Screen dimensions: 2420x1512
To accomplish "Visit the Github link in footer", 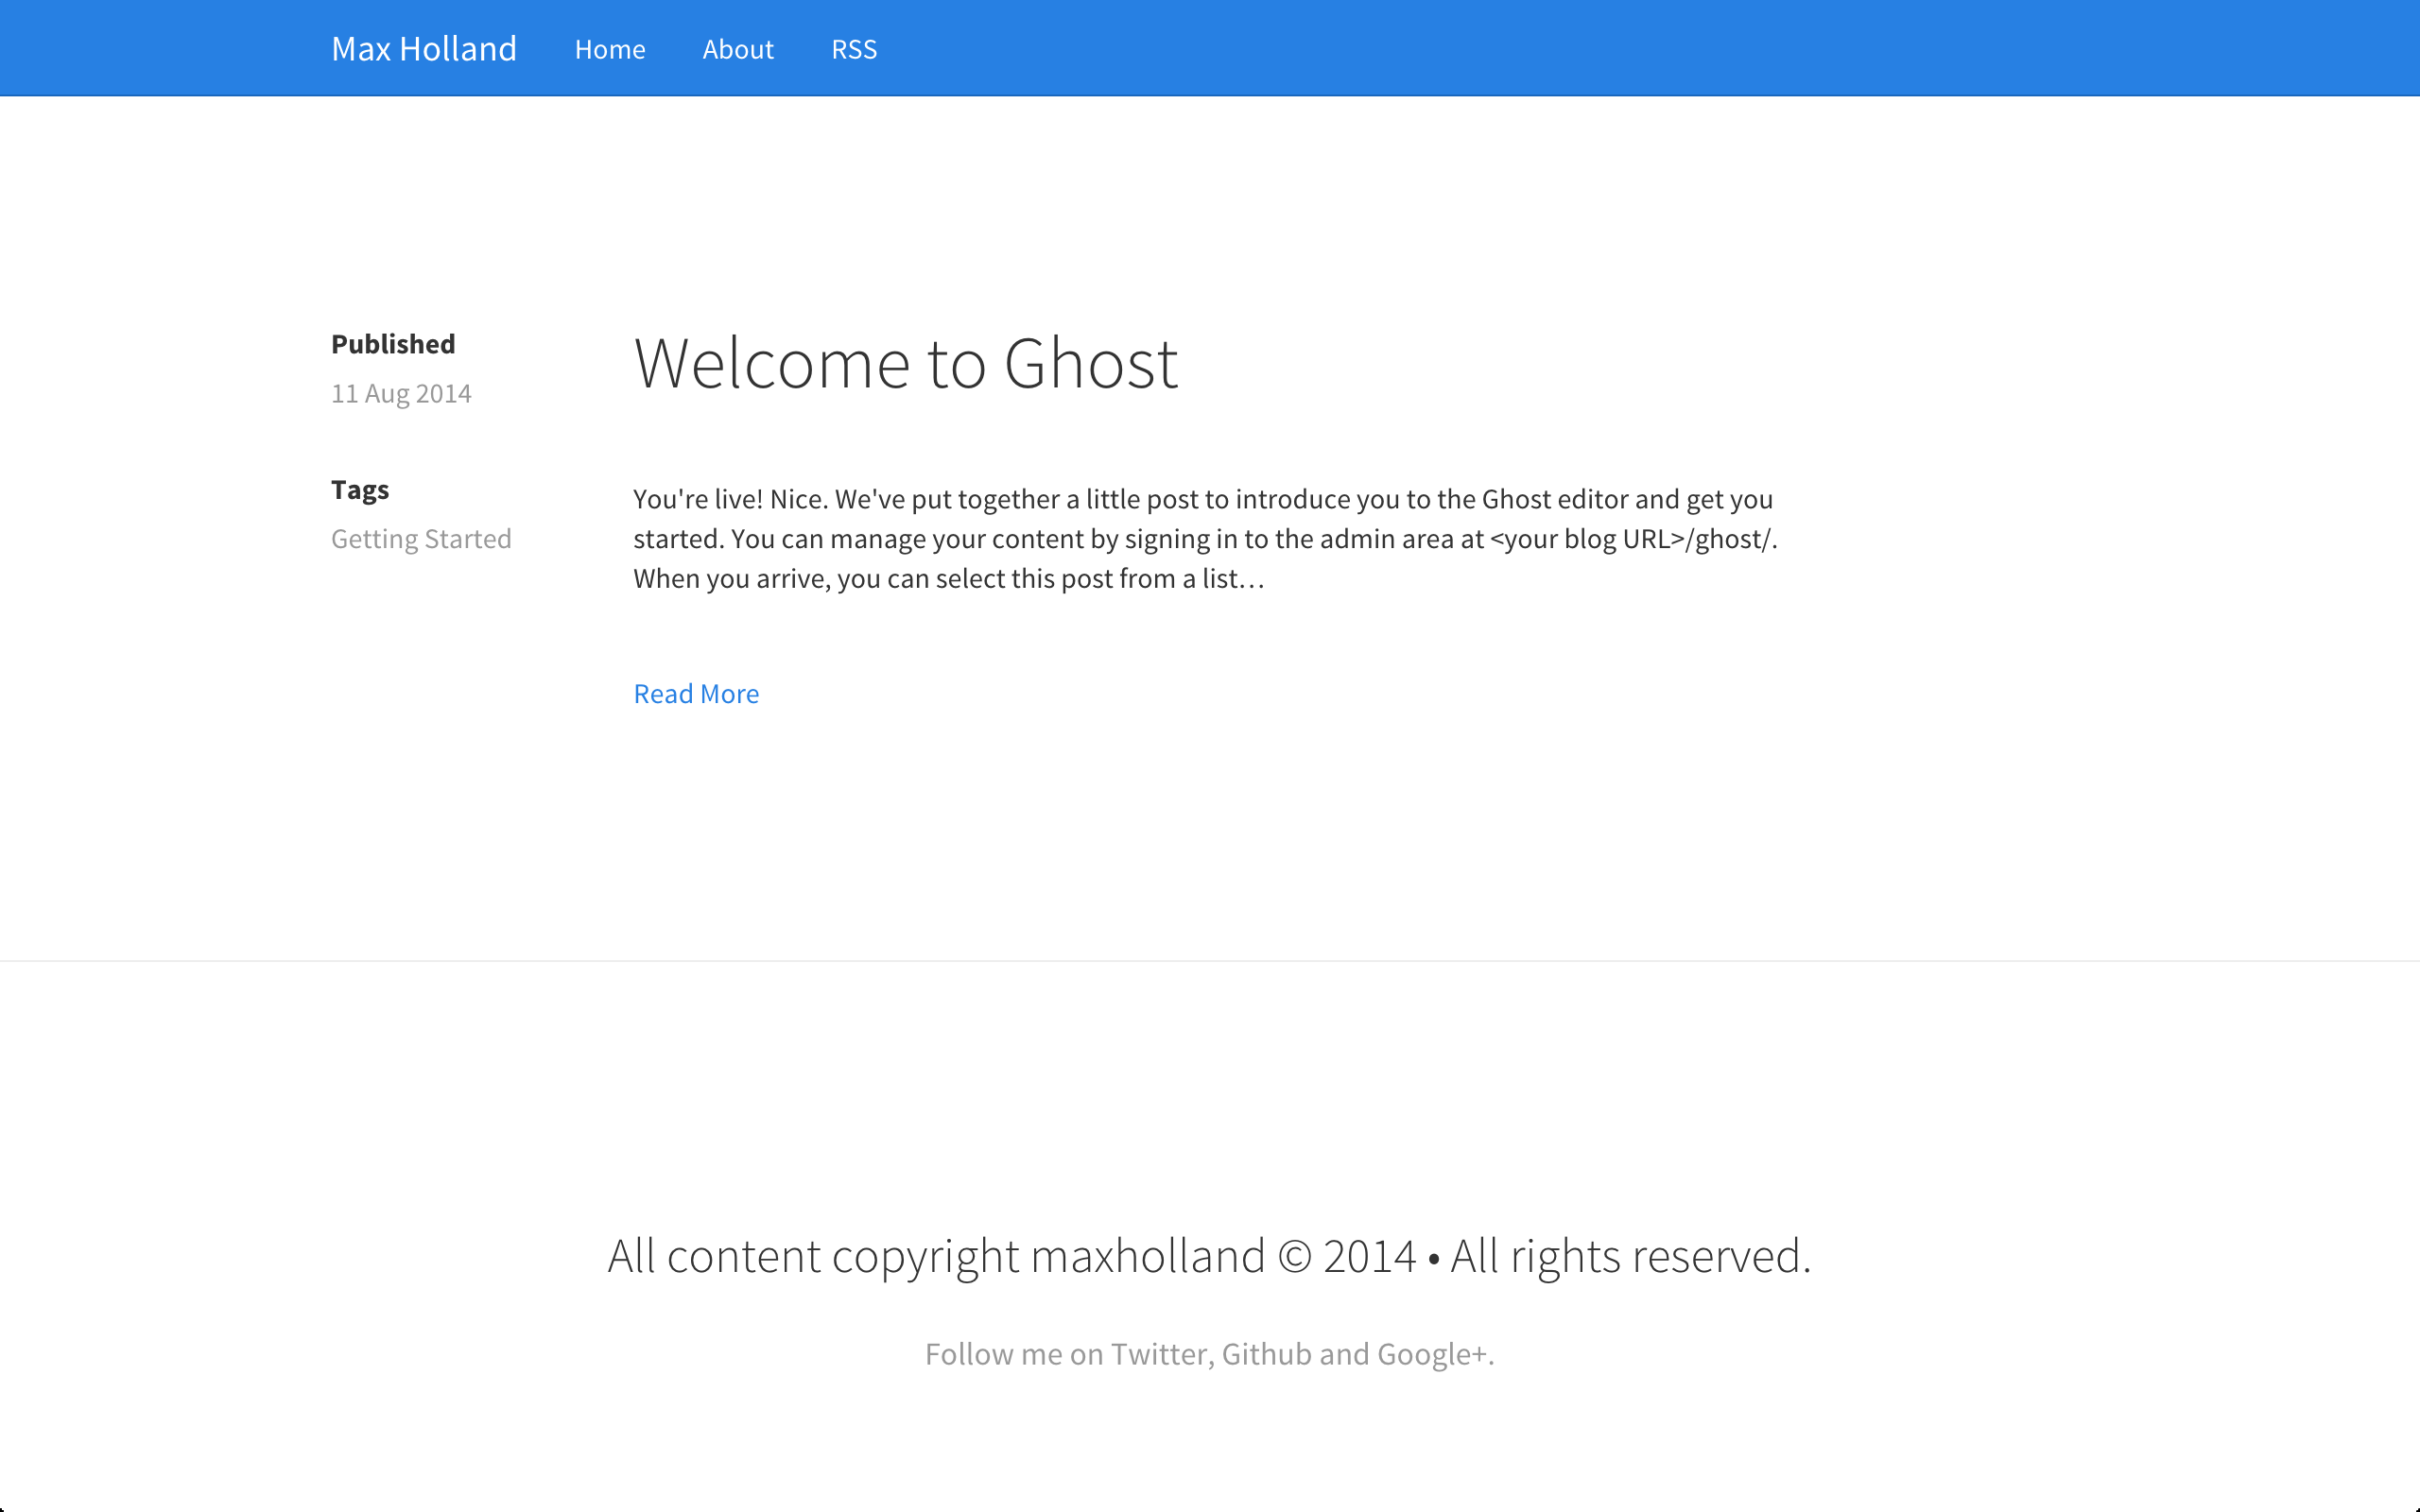I will pyautogui.click(x=1266, y=1354).
